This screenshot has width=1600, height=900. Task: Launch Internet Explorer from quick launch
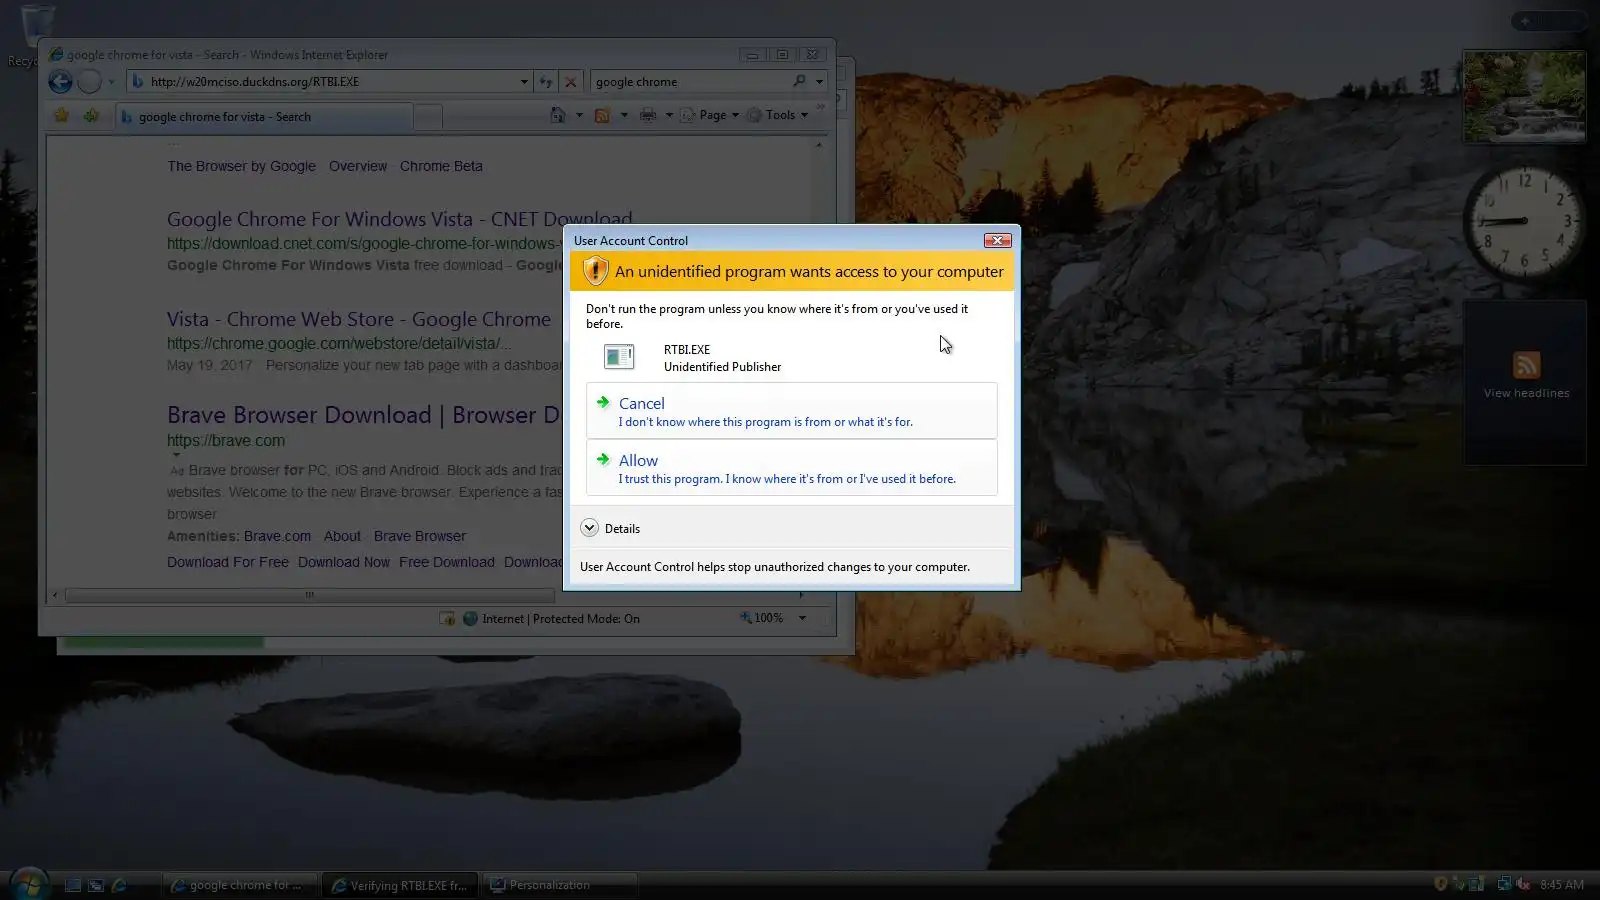tap(119, 885)
